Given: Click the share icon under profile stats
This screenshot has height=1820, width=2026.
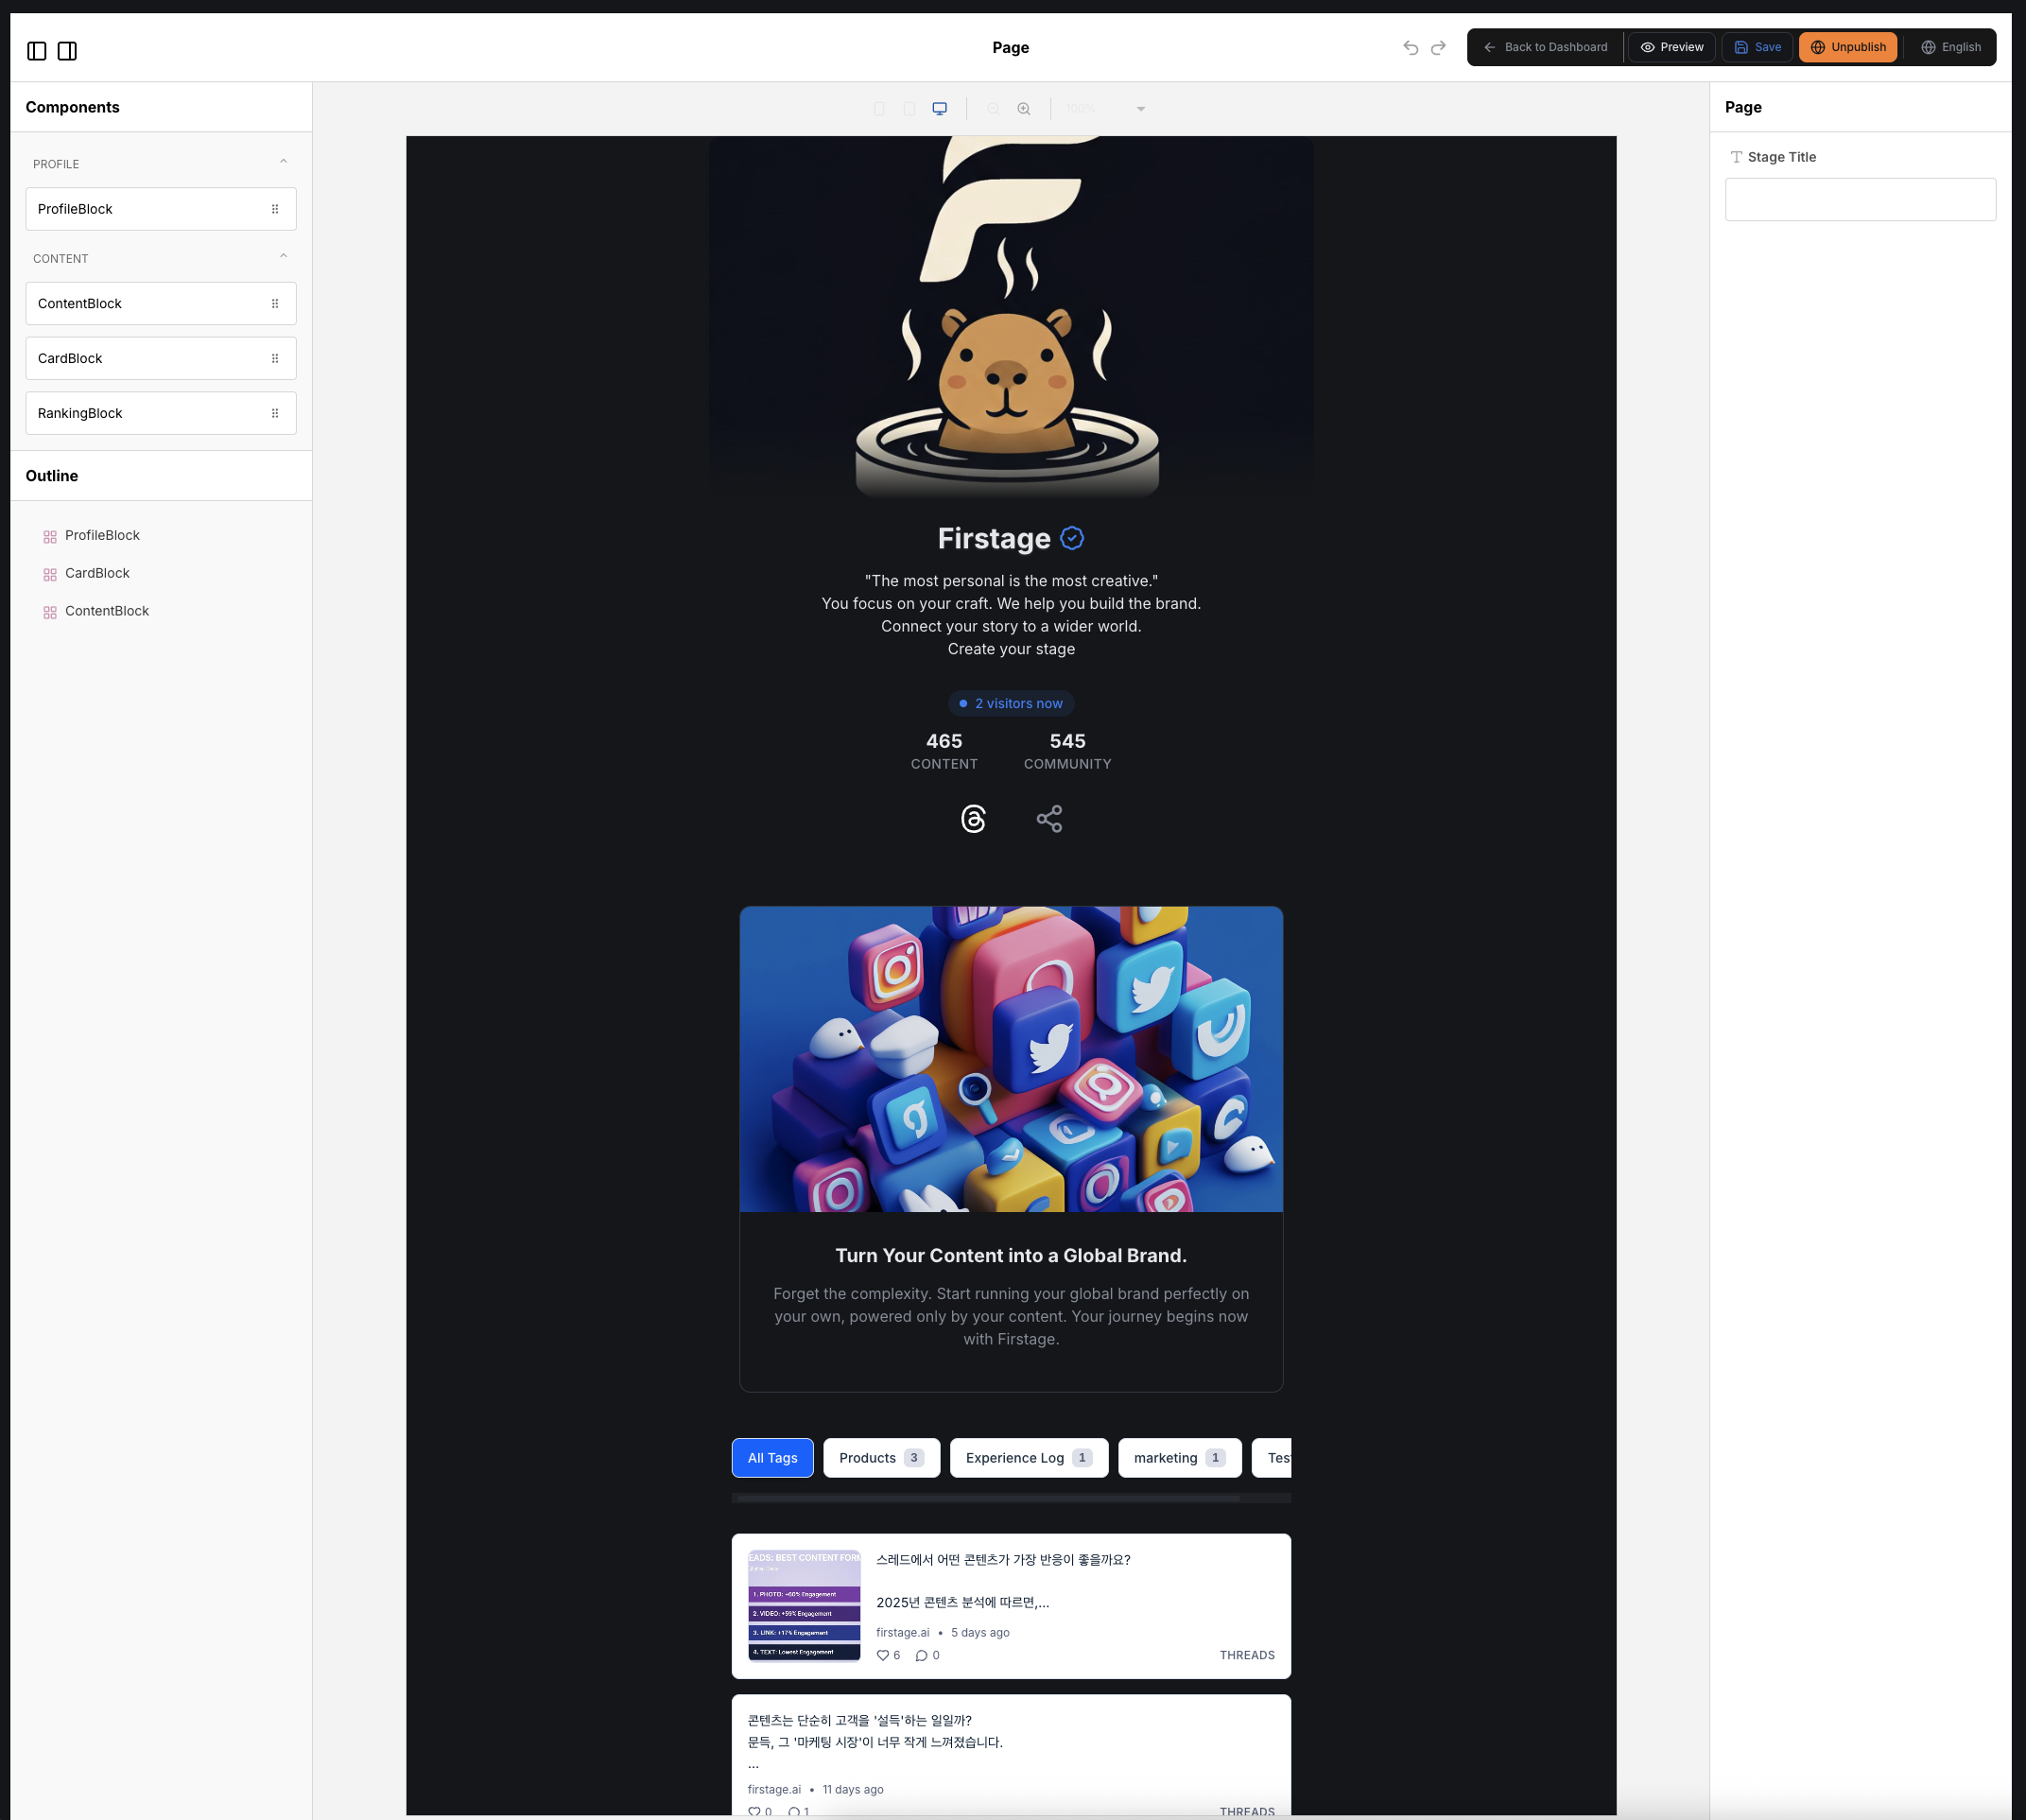Looking at the screenshot, I should click(1049, 819).
